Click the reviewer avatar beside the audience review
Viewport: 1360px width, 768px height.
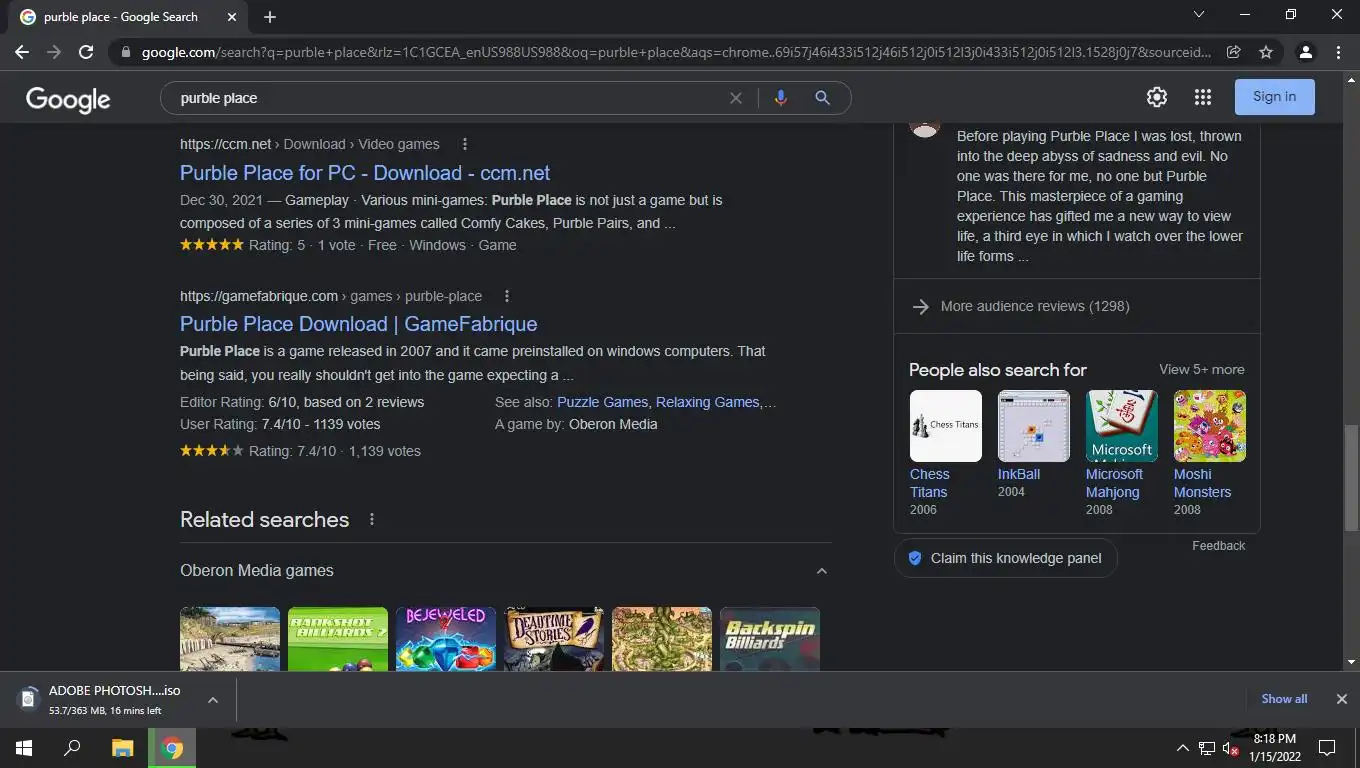point(925,128)
